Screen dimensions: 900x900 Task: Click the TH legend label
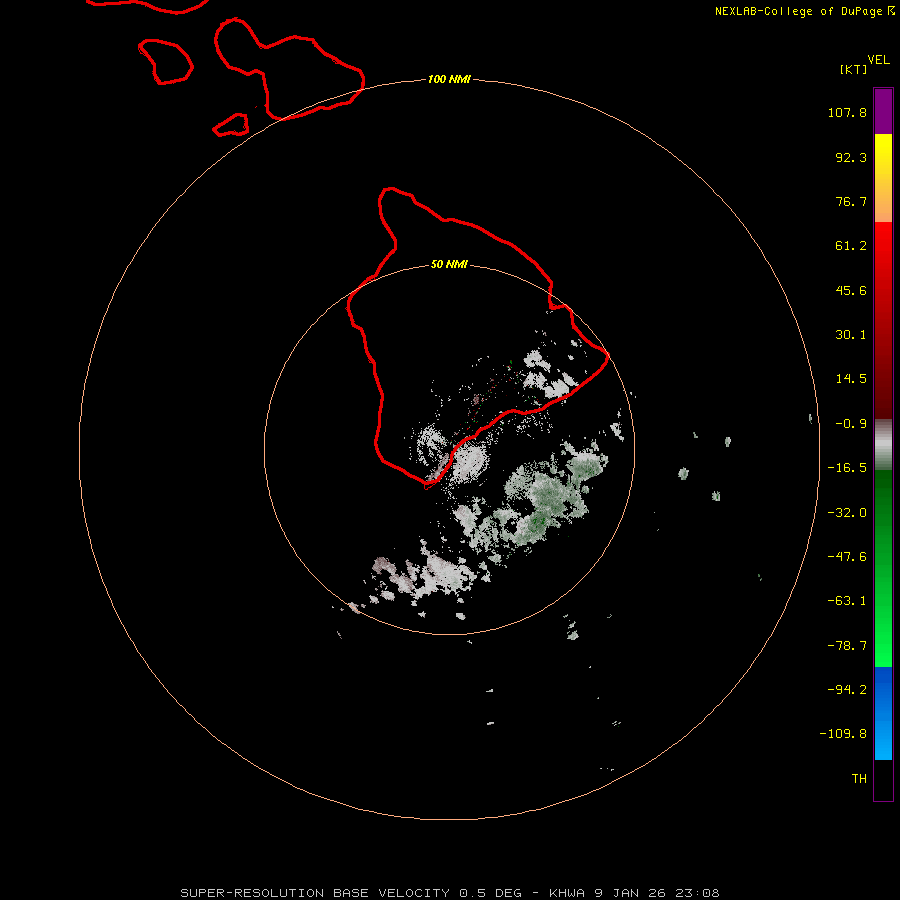pyautogui.click(x=859, y=779)
